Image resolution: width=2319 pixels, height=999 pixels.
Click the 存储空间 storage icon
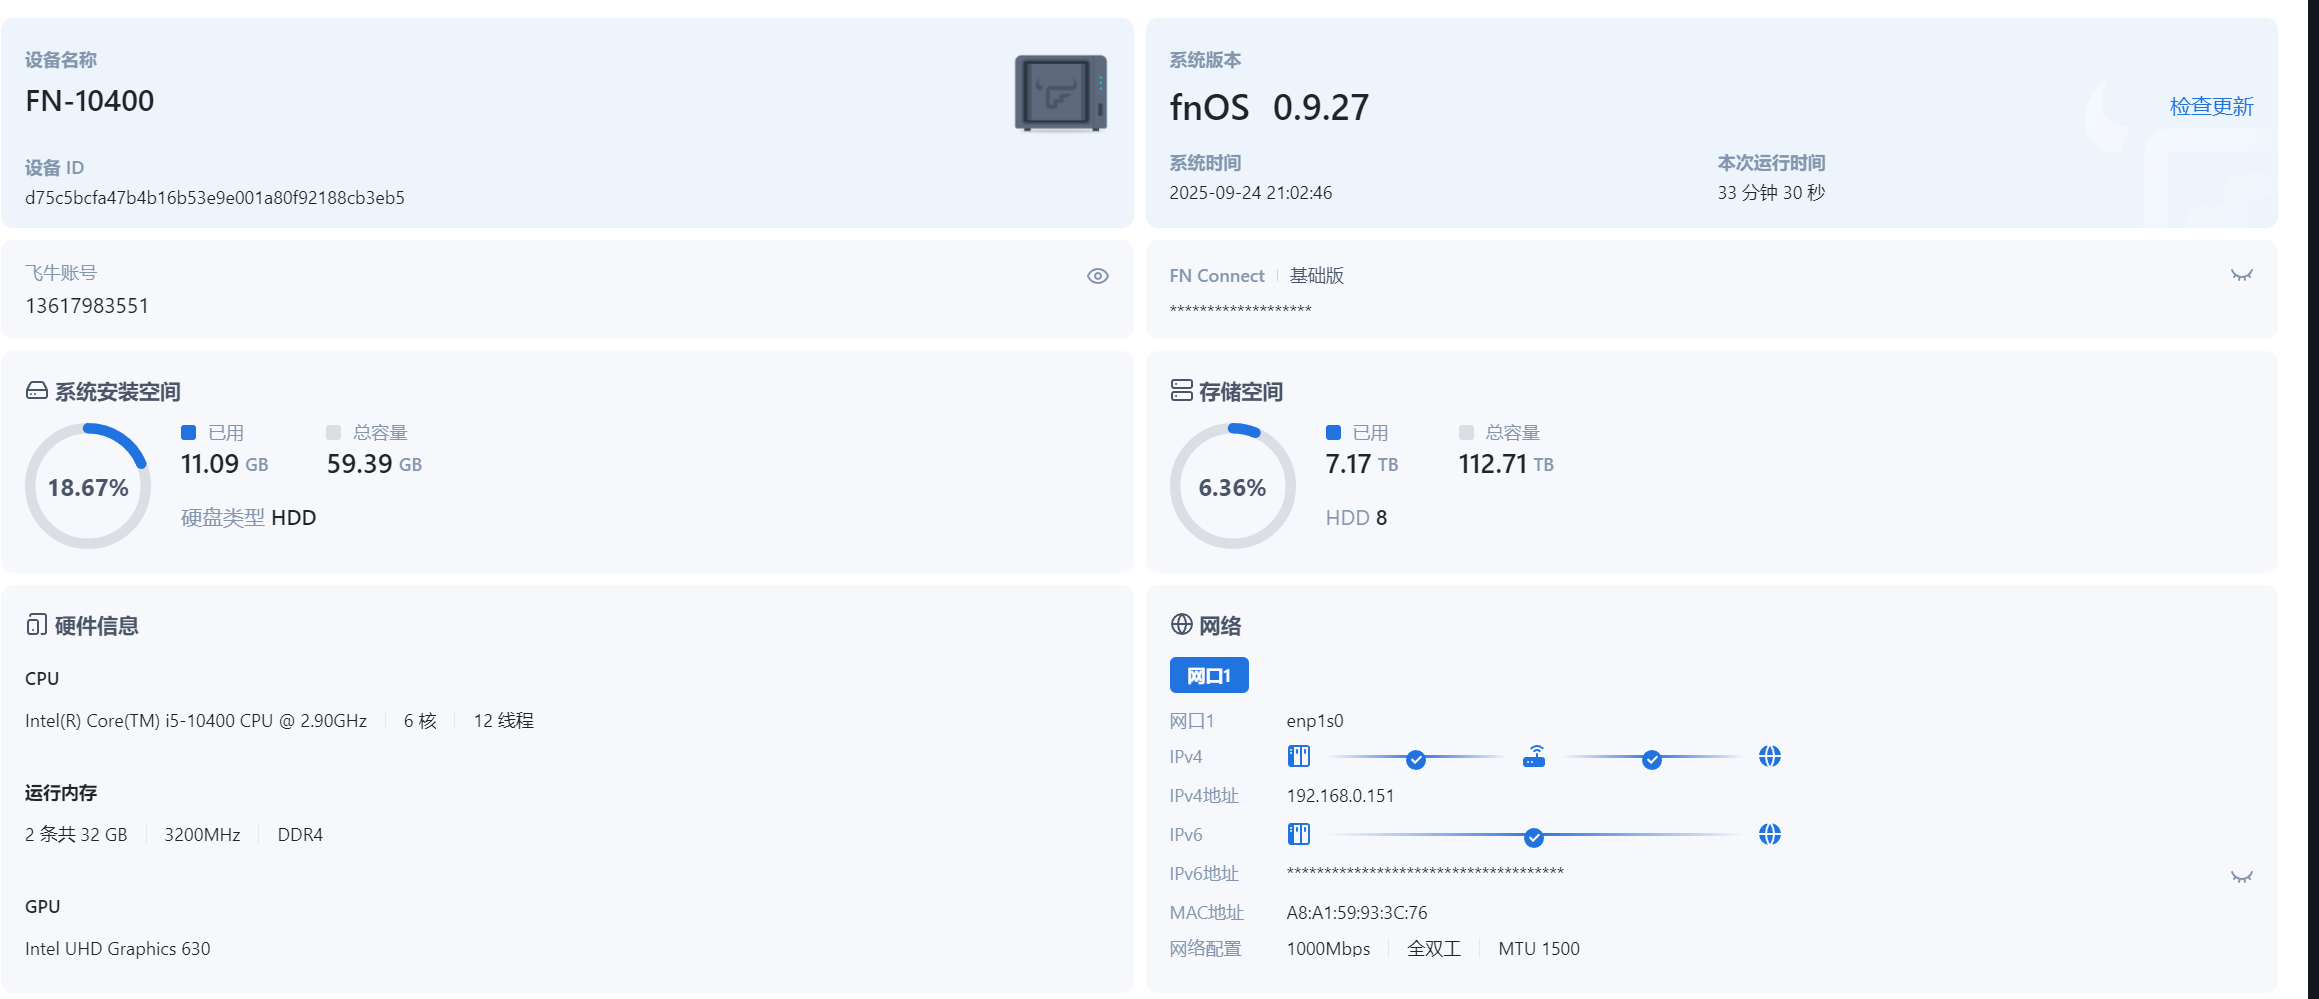tap(1181, 391)
